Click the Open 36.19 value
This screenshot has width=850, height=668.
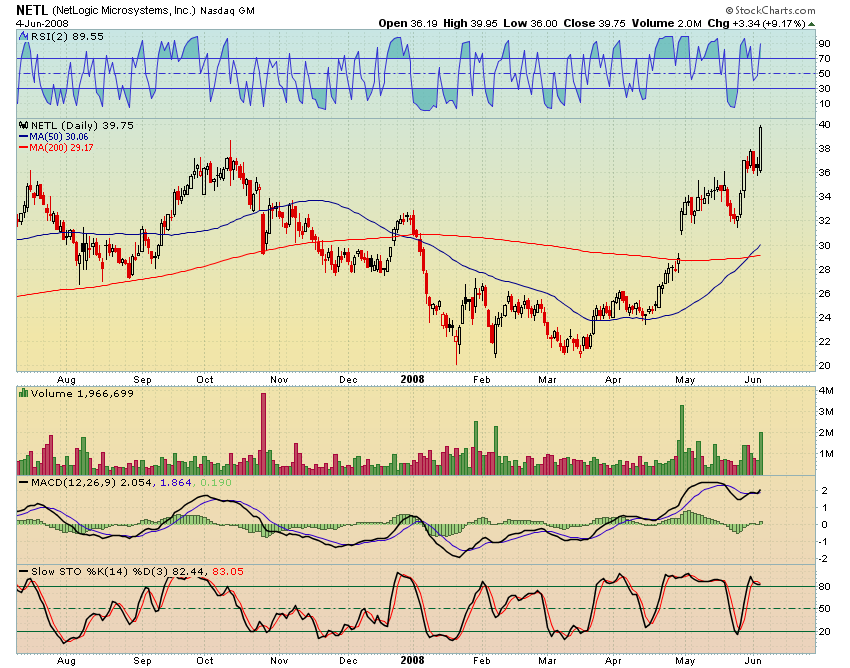(408, 23)
